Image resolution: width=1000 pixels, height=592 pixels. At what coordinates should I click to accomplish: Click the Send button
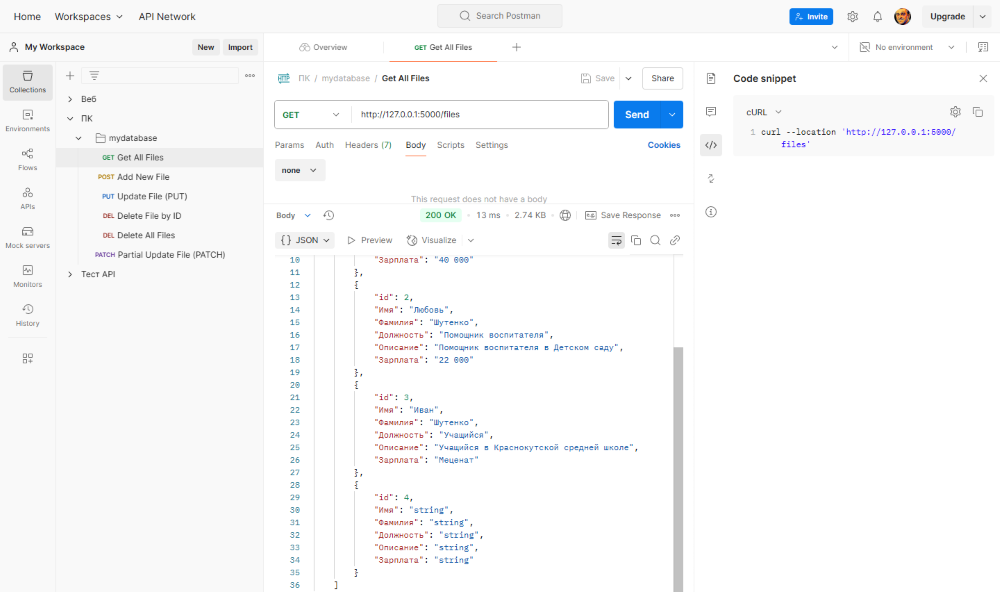pos(636,115)
